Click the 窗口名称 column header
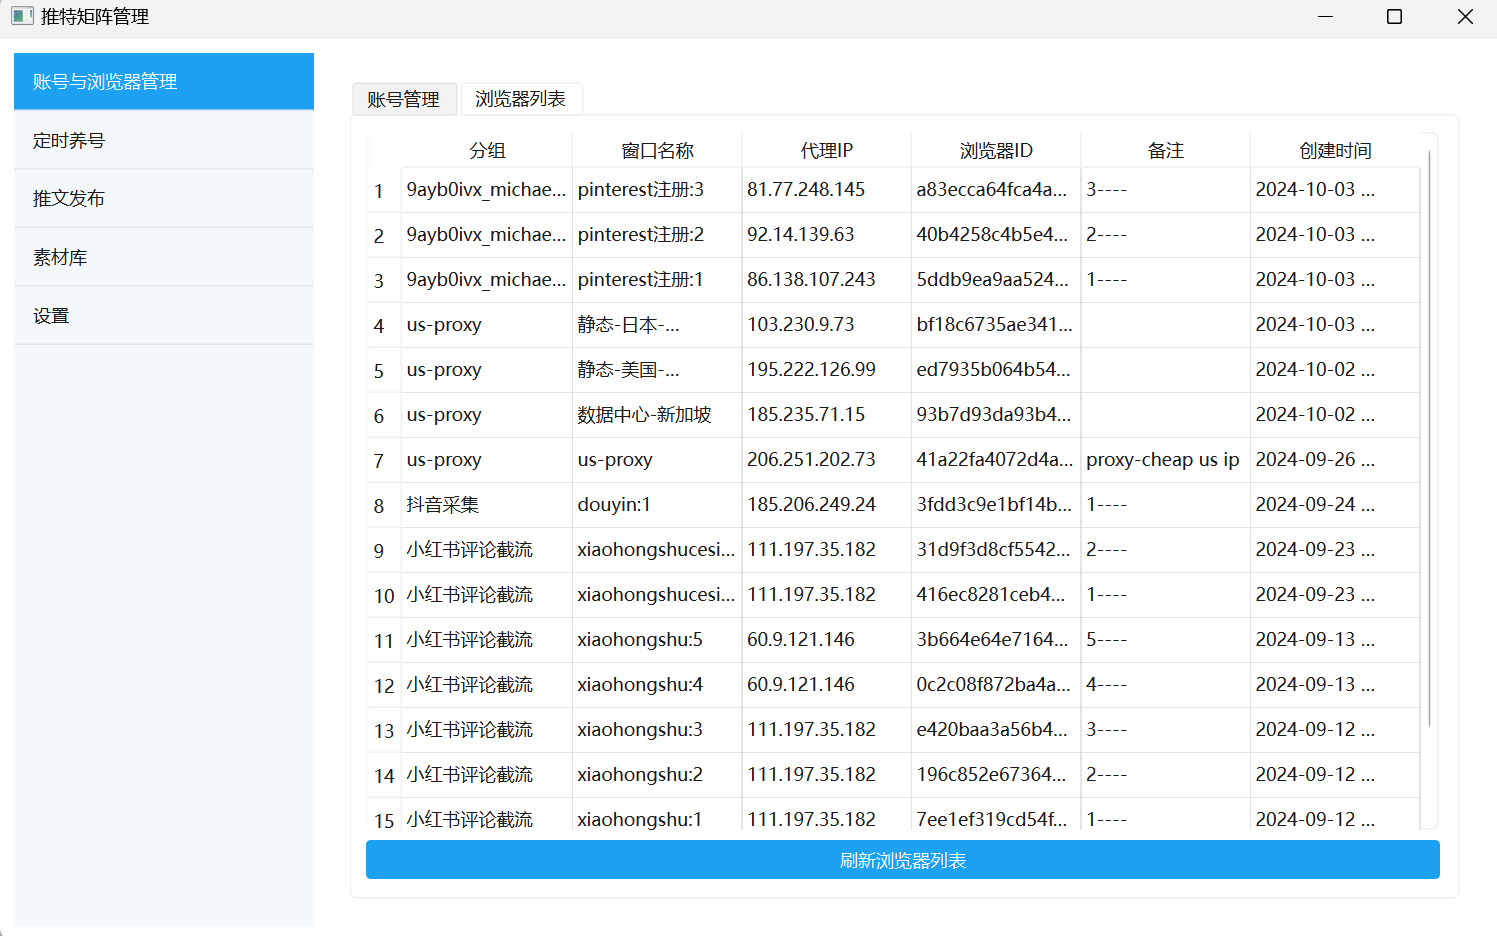The image size is (1497, 936). click(657, 151)
